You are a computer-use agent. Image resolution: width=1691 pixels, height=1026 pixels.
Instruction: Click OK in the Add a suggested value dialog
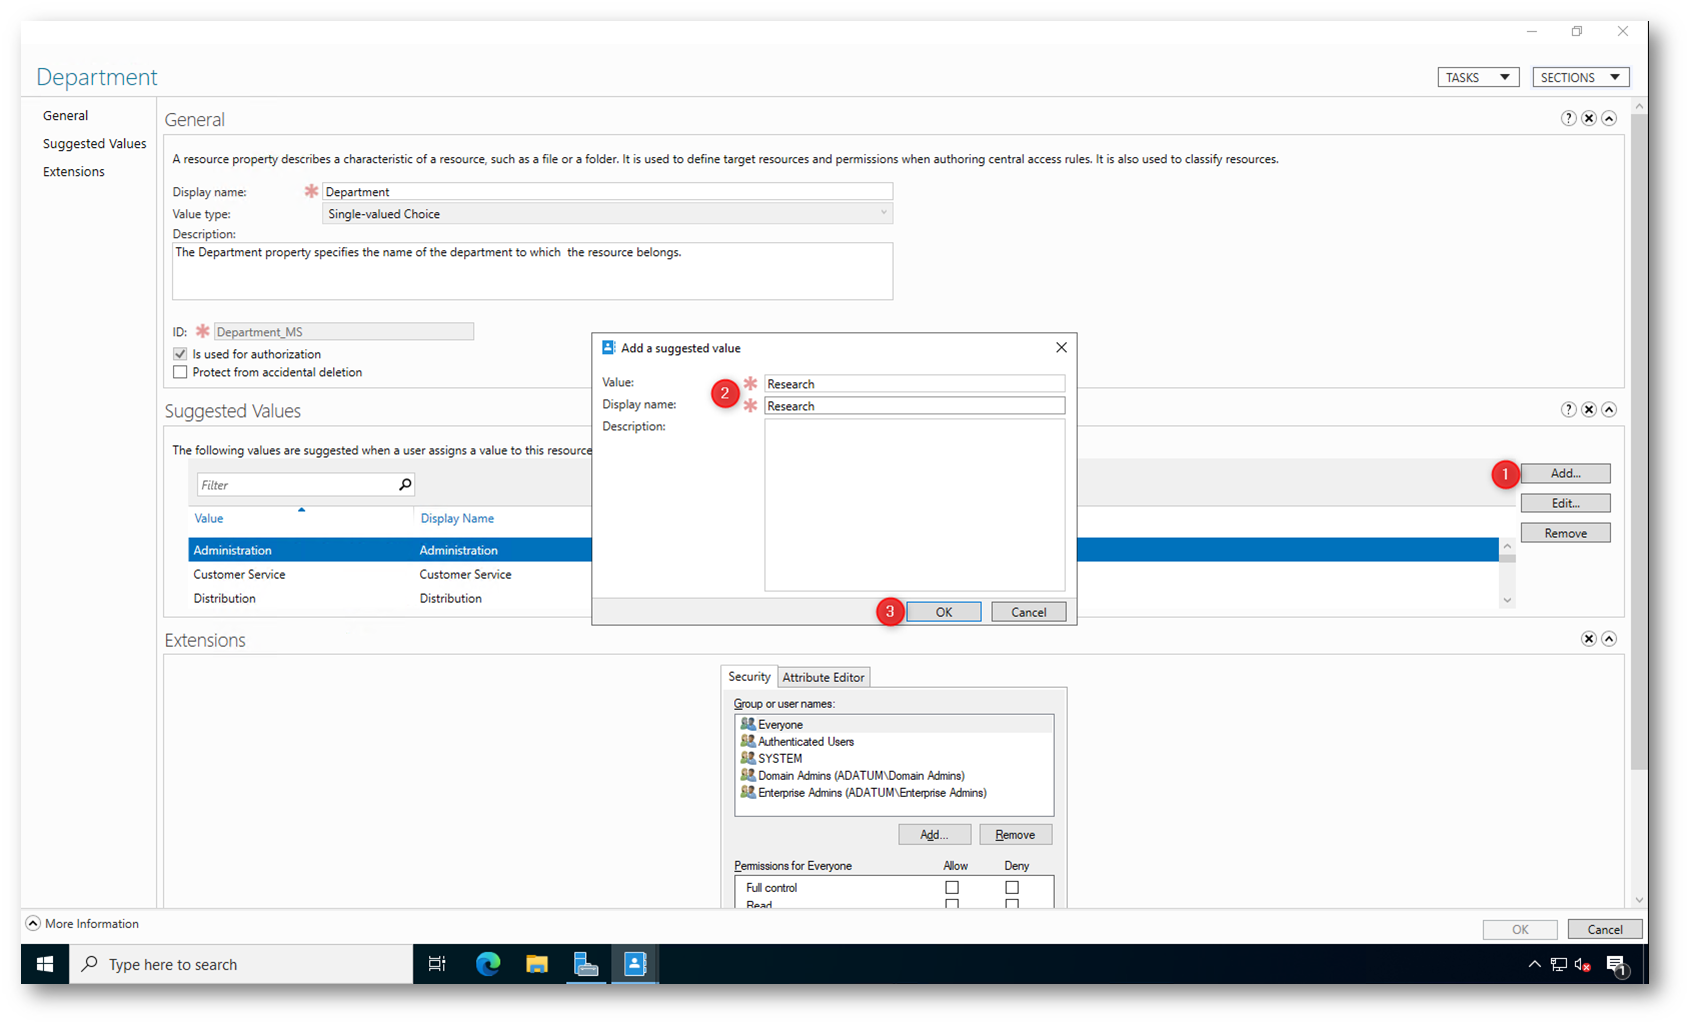click(943, 612)
